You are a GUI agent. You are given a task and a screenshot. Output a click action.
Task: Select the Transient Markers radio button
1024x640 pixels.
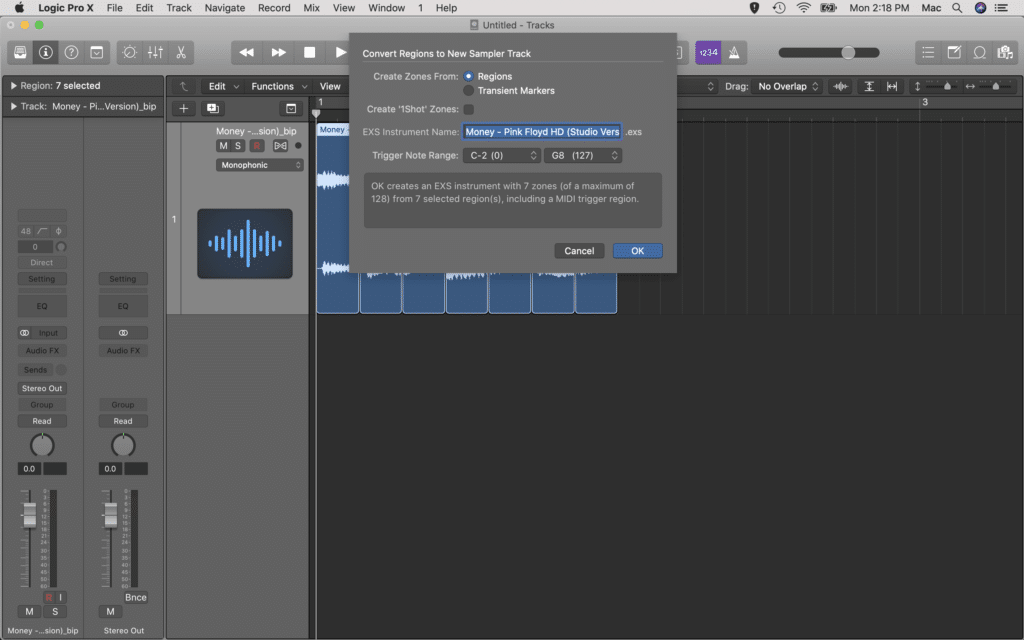(x=468, y=91)
